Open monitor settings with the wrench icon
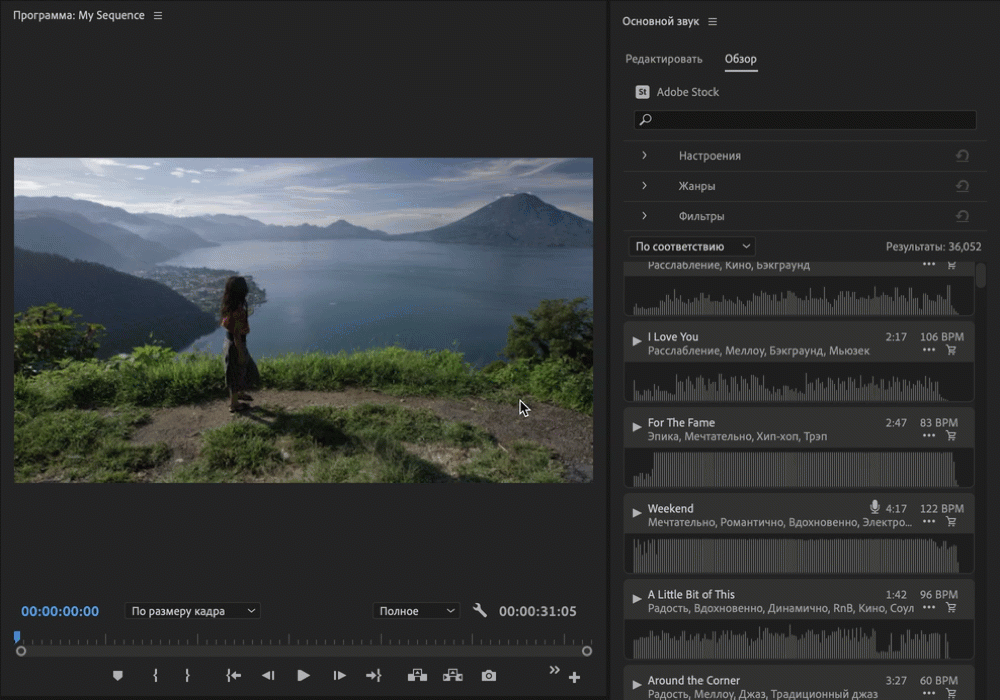This screenshot has height=700, width=1000. click(480, 610)
